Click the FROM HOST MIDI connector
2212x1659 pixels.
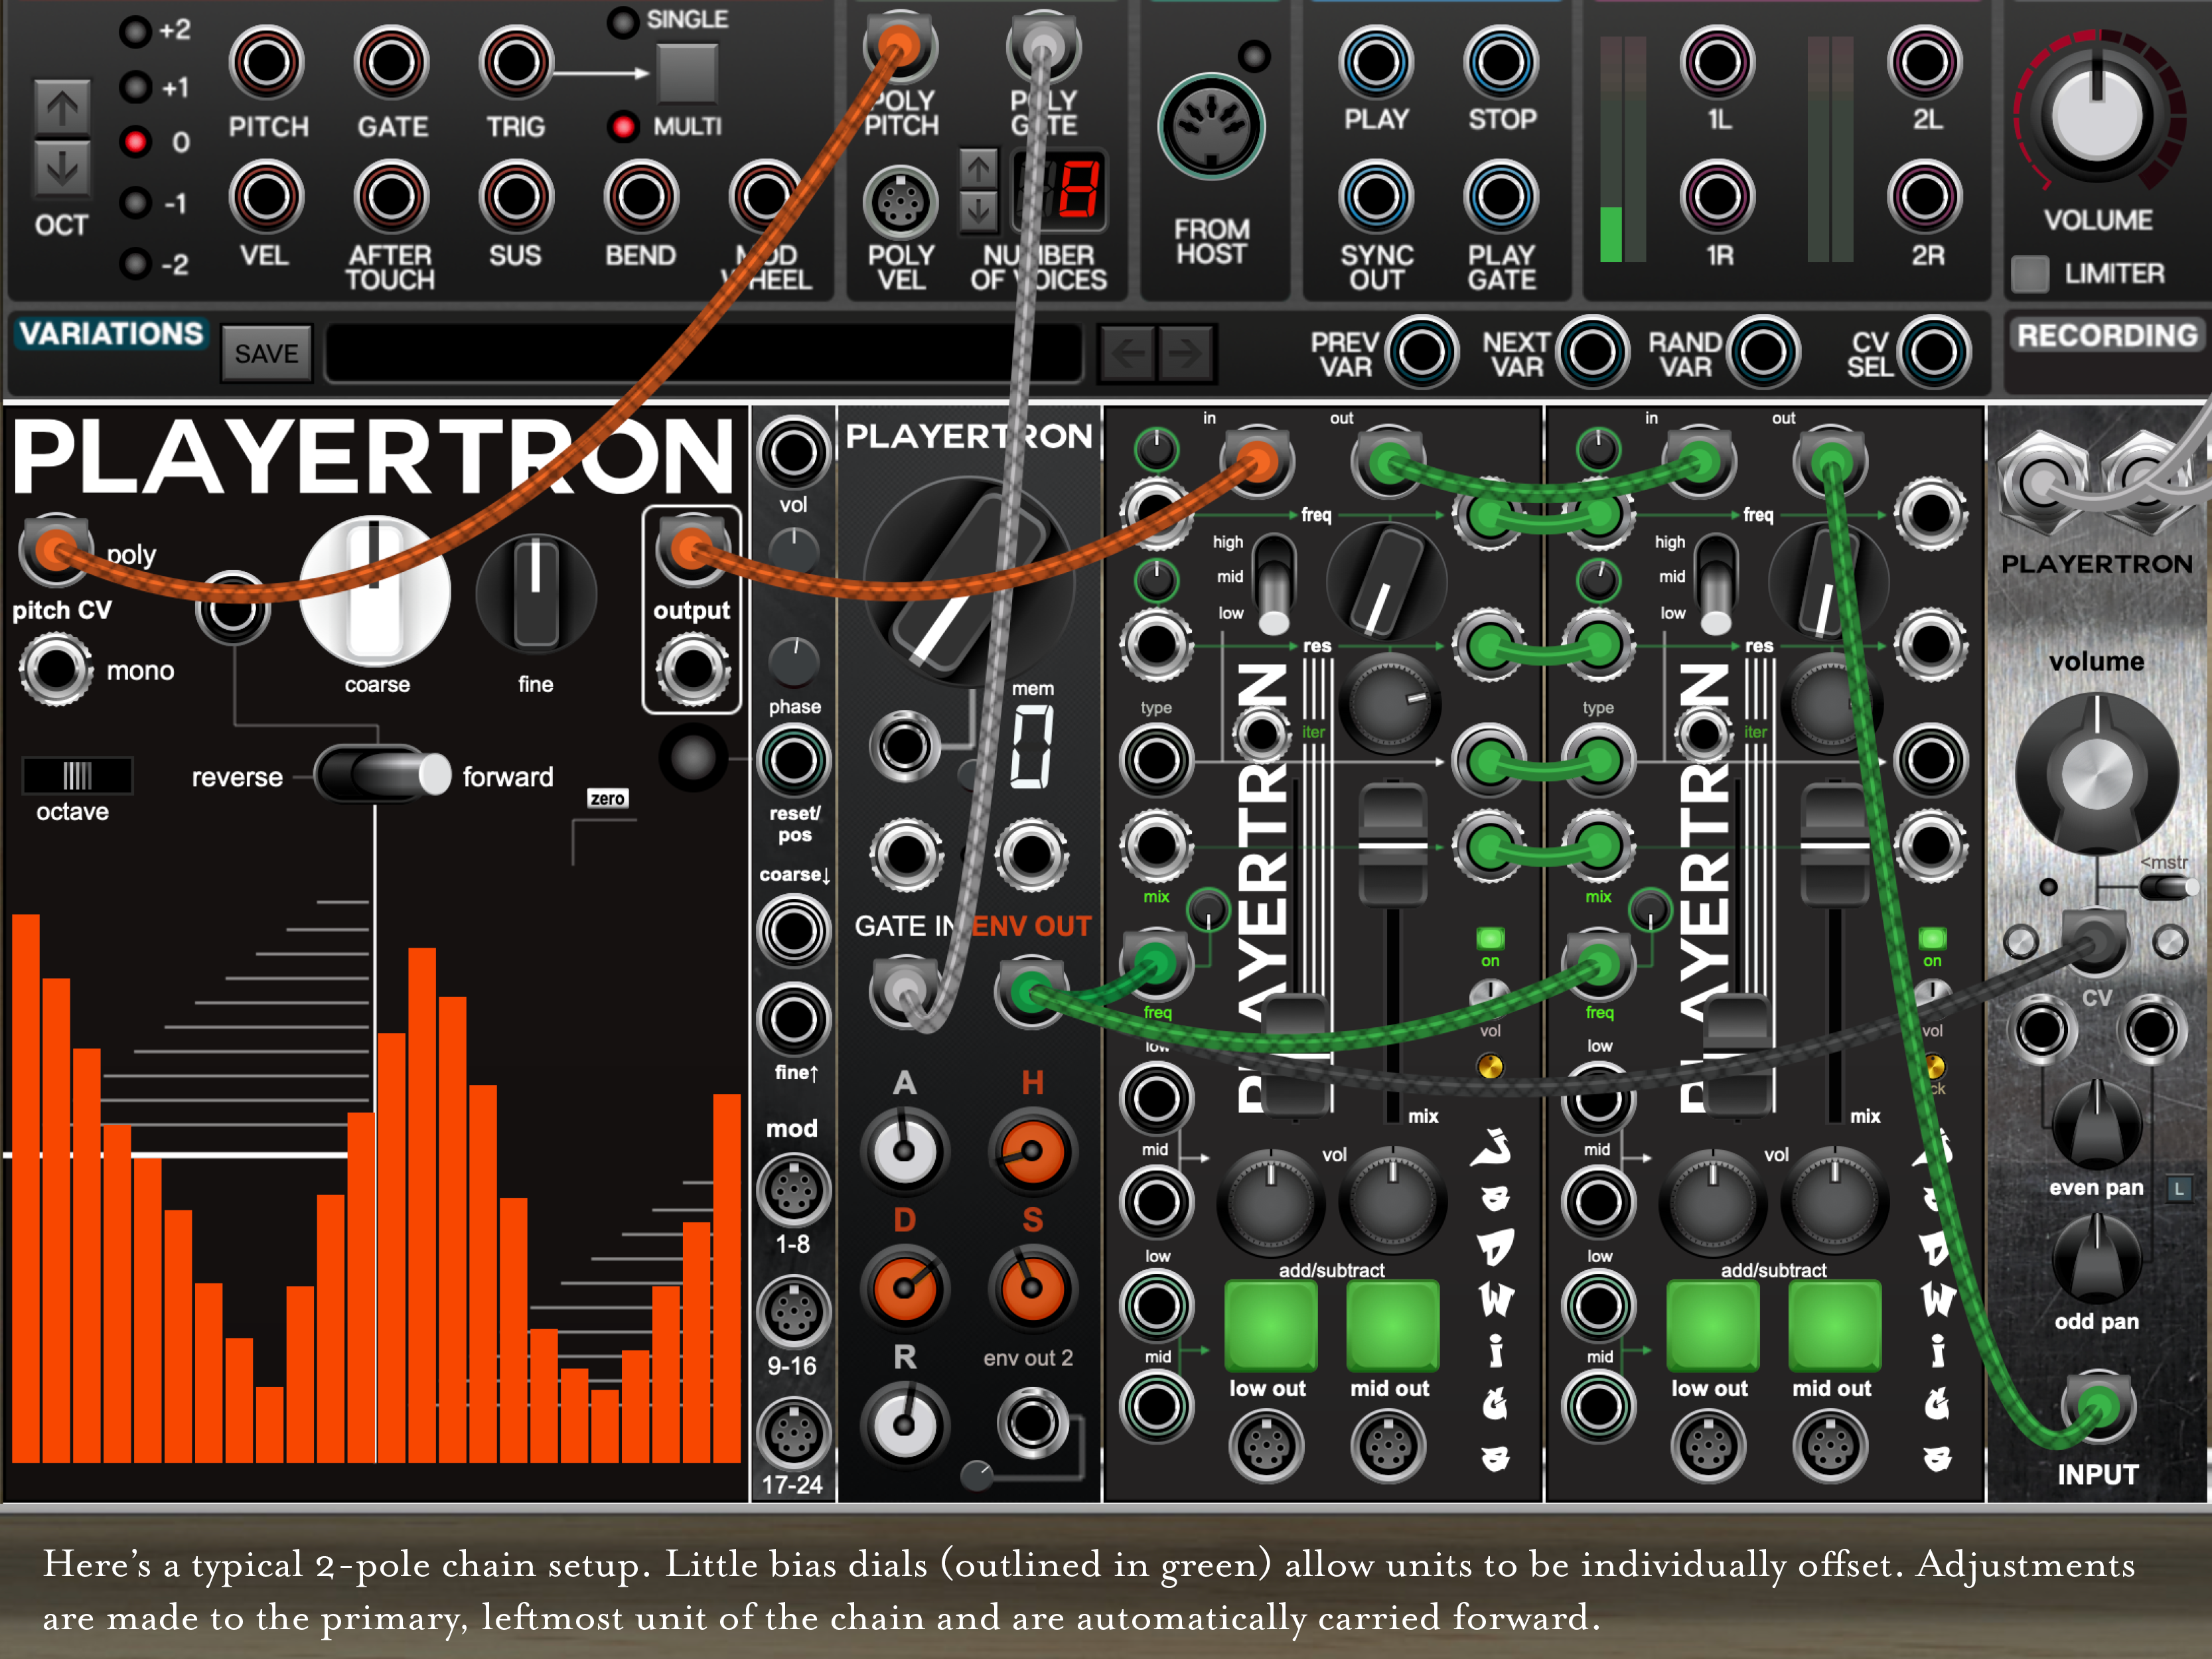click(1211, 127)
